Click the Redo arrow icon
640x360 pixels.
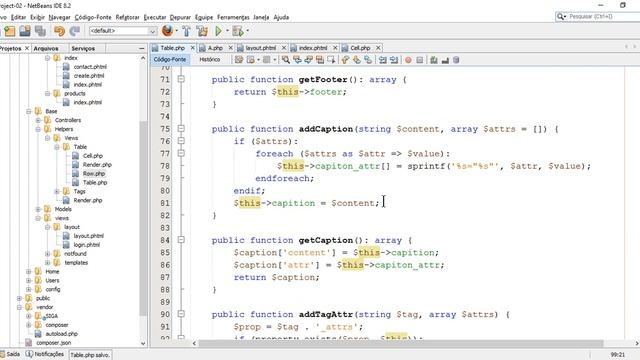click(75, 31)
